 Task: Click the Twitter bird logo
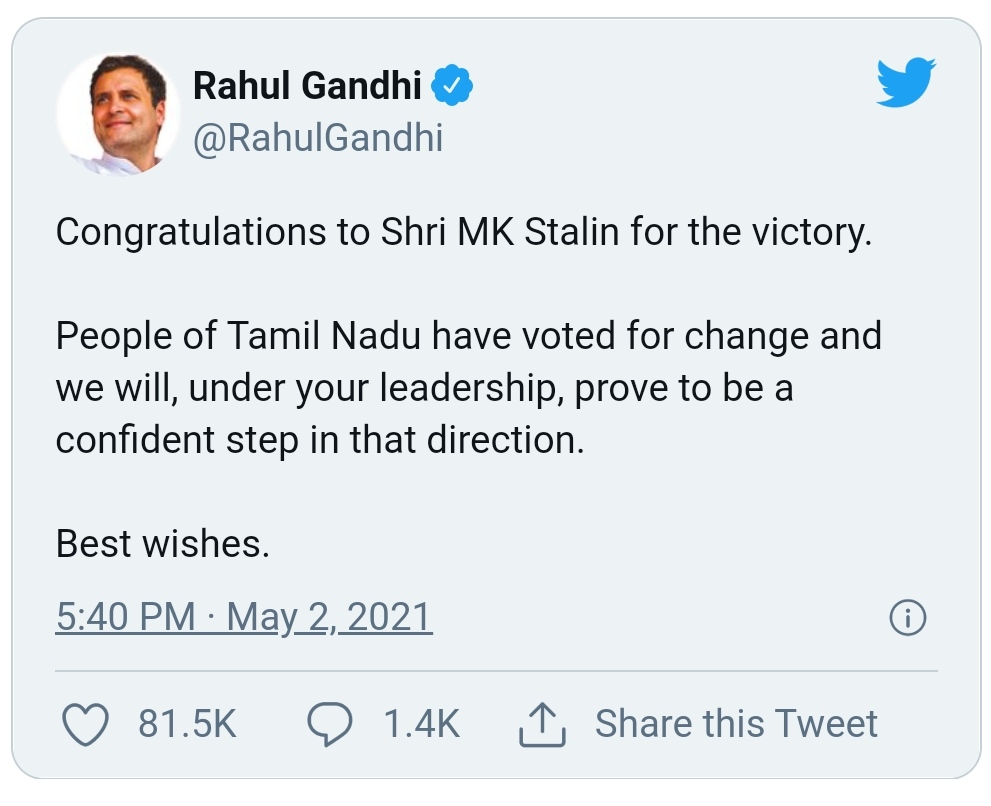pos(905,82)
